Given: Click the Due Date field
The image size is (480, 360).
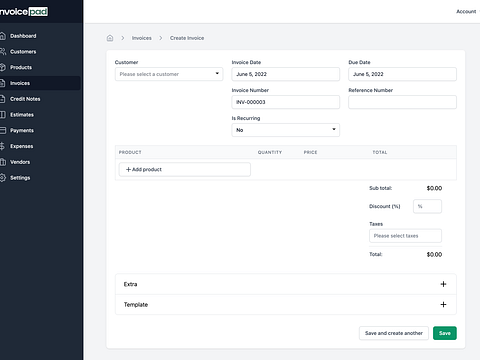Looking at the screenshot, I should 402,74.
